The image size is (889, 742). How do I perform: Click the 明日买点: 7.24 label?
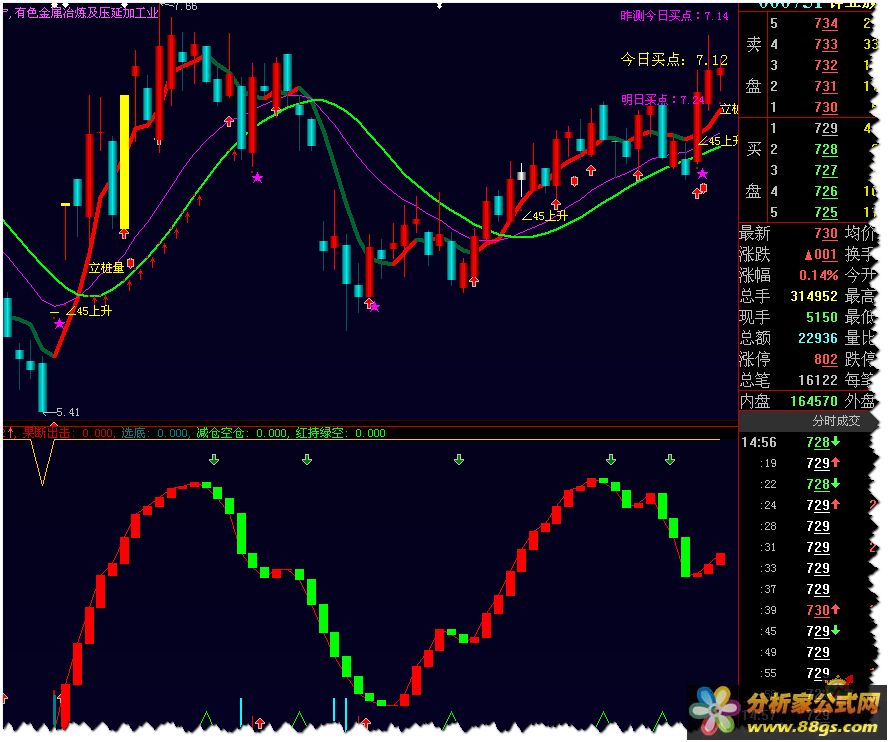[662, 100]
